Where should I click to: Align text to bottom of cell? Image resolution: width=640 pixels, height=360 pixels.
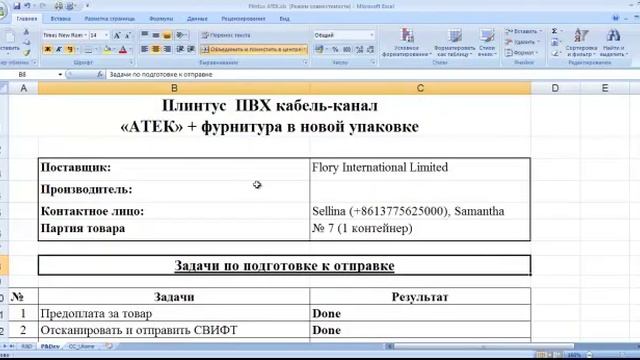tap(167, 35)
